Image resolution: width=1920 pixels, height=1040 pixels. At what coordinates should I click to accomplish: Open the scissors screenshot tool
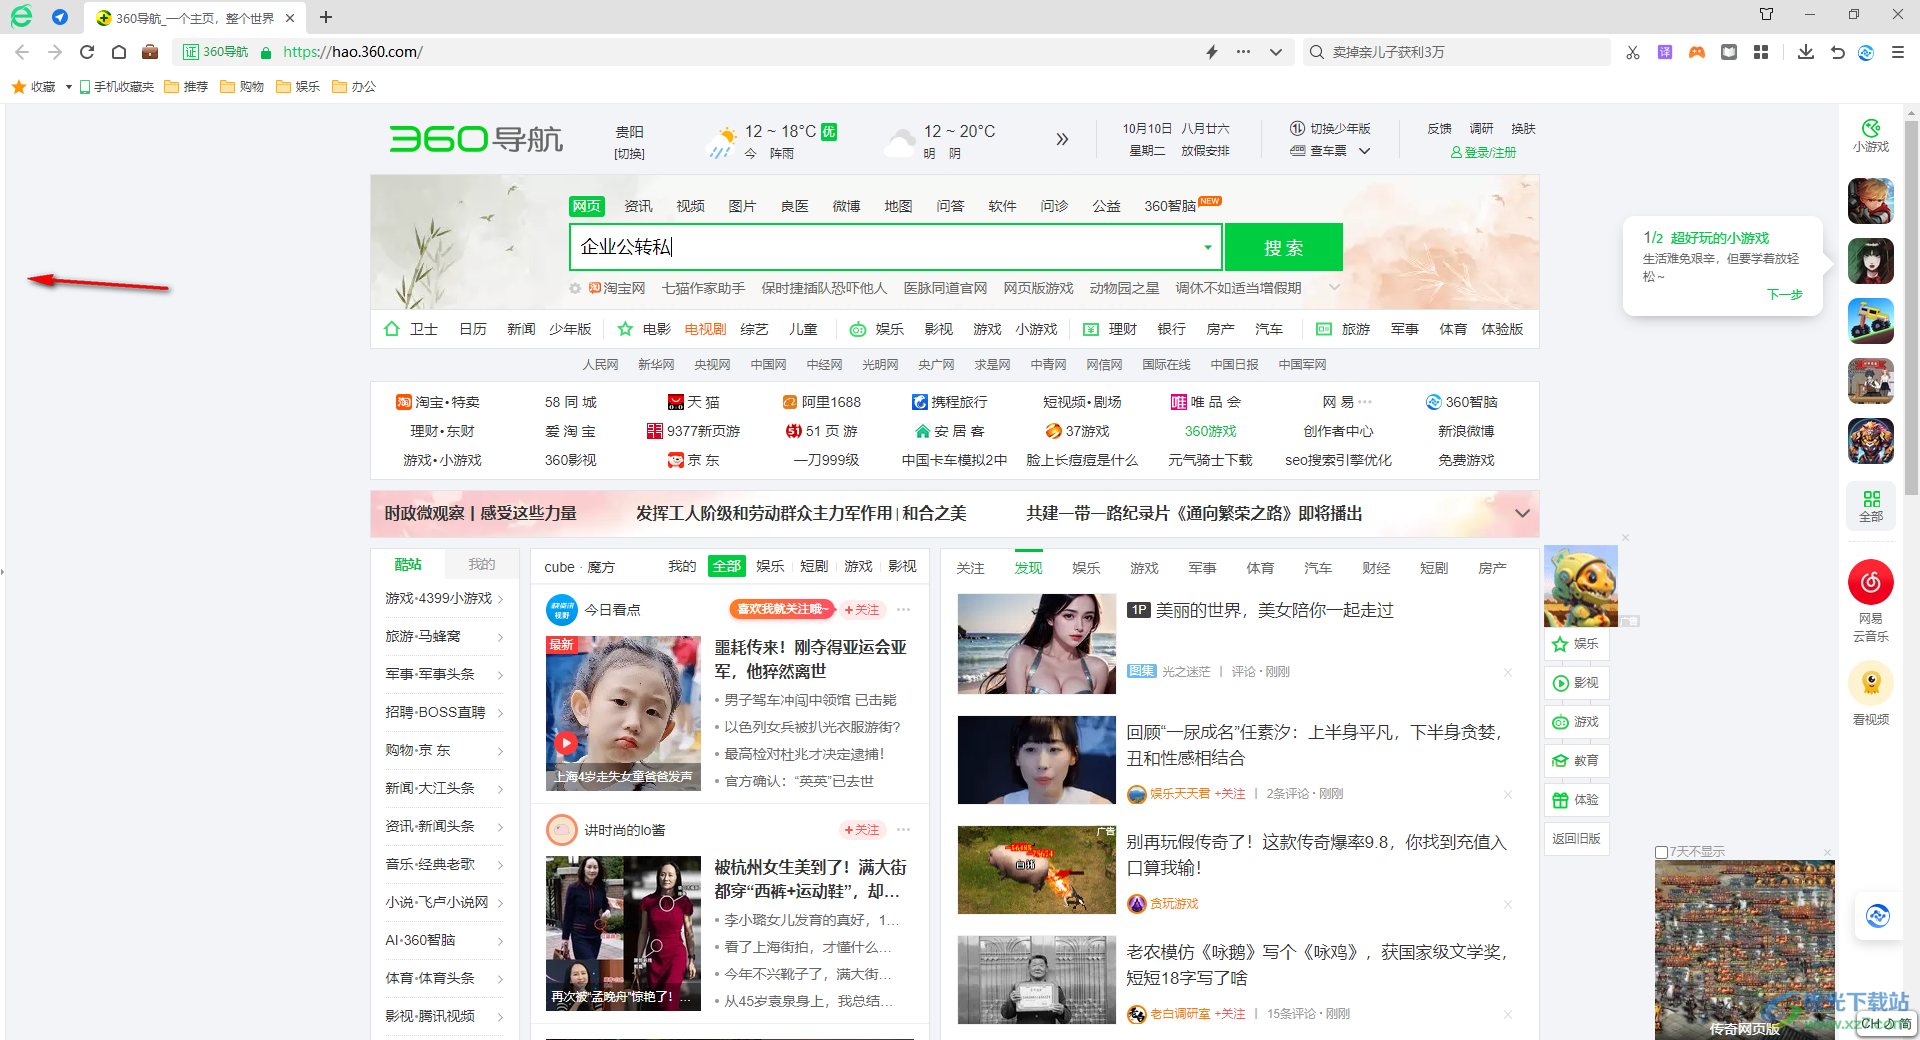[x=1633, y=52]
